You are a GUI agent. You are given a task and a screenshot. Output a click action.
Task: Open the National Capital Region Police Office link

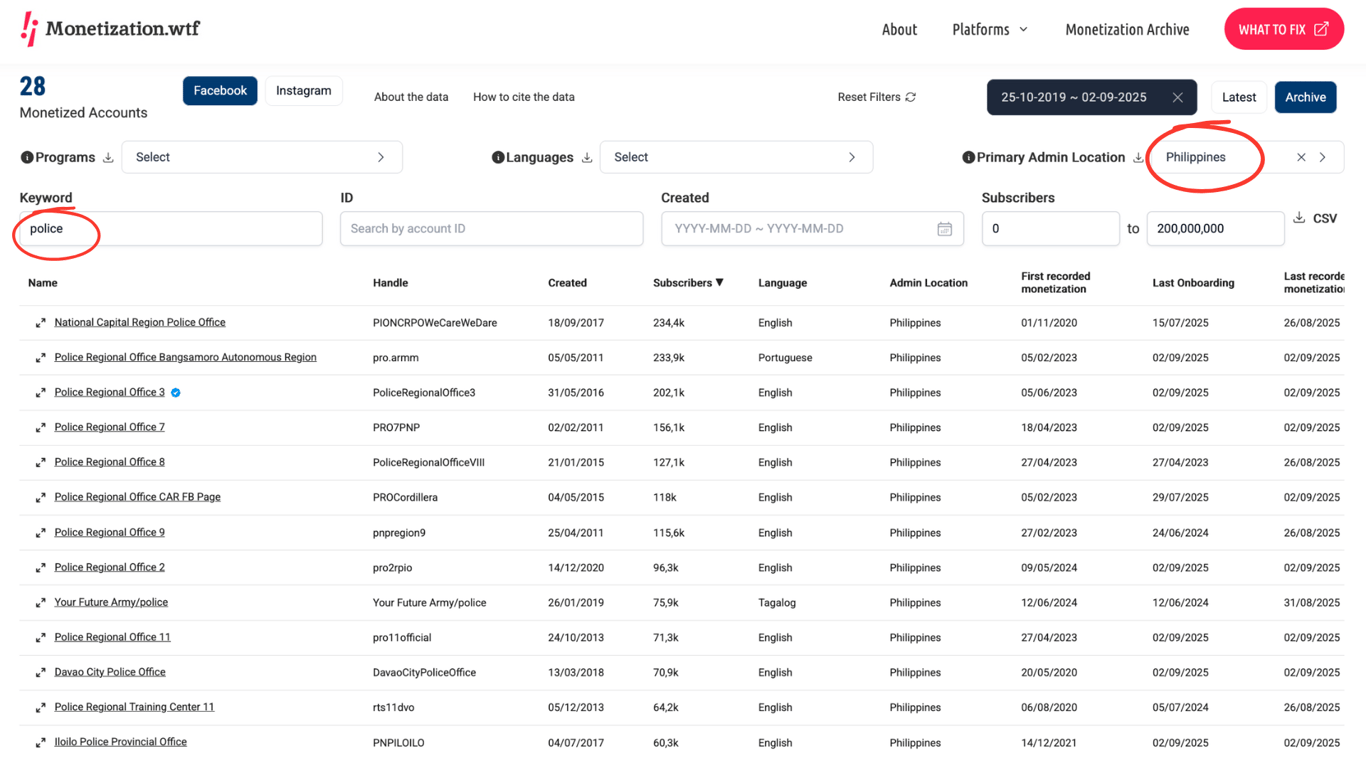click(140, 322)
